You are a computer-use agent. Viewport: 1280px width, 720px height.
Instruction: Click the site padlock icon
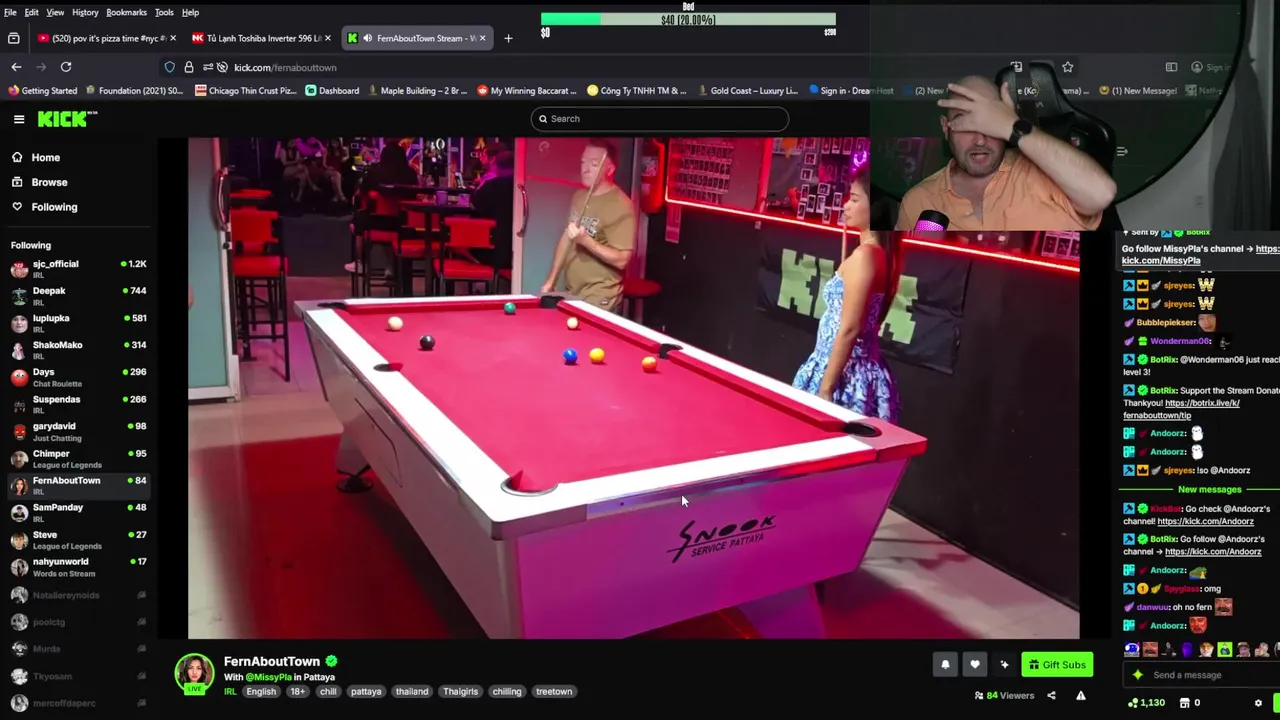point(189,67)
